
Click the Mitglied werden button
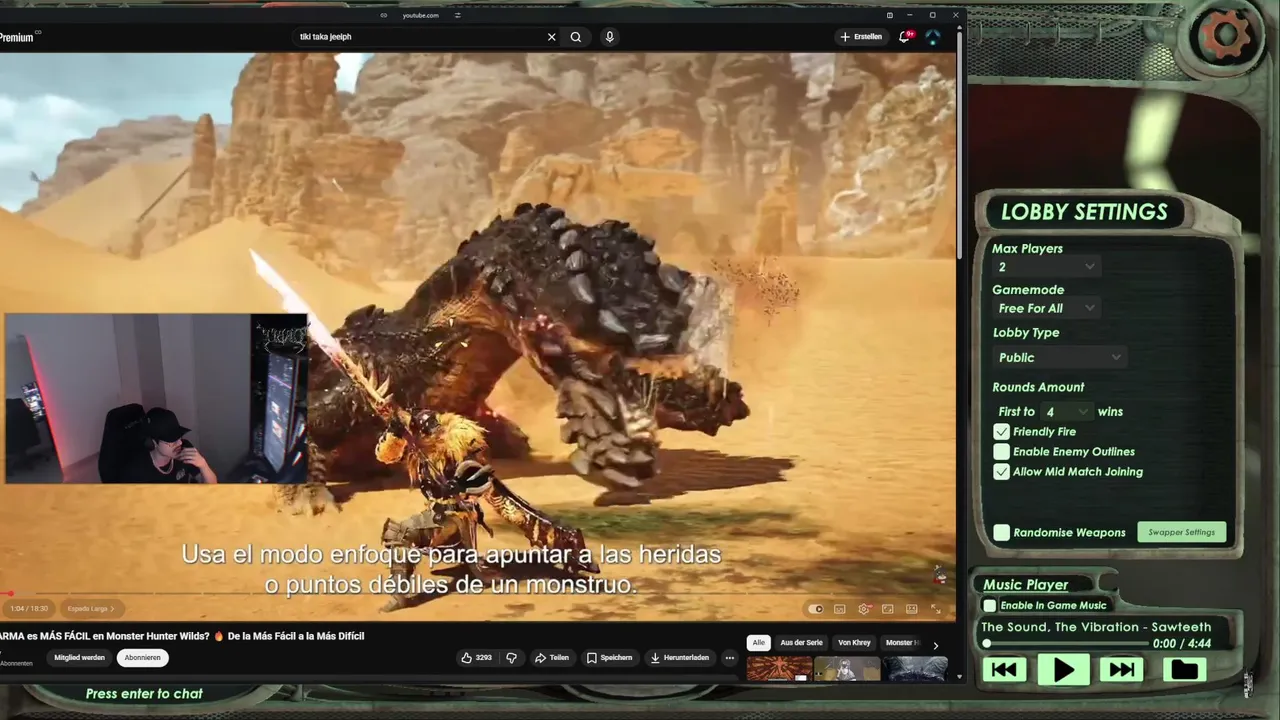pos(79,658)
